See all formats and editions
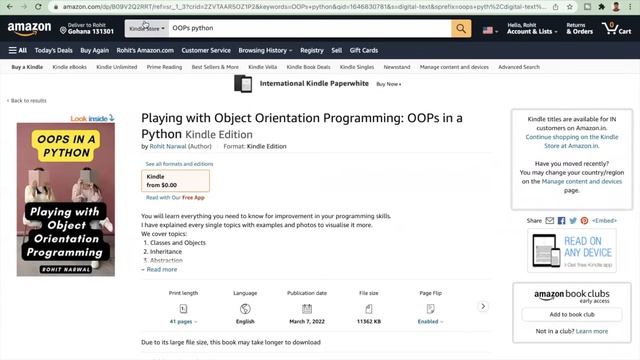 point(179,164)
